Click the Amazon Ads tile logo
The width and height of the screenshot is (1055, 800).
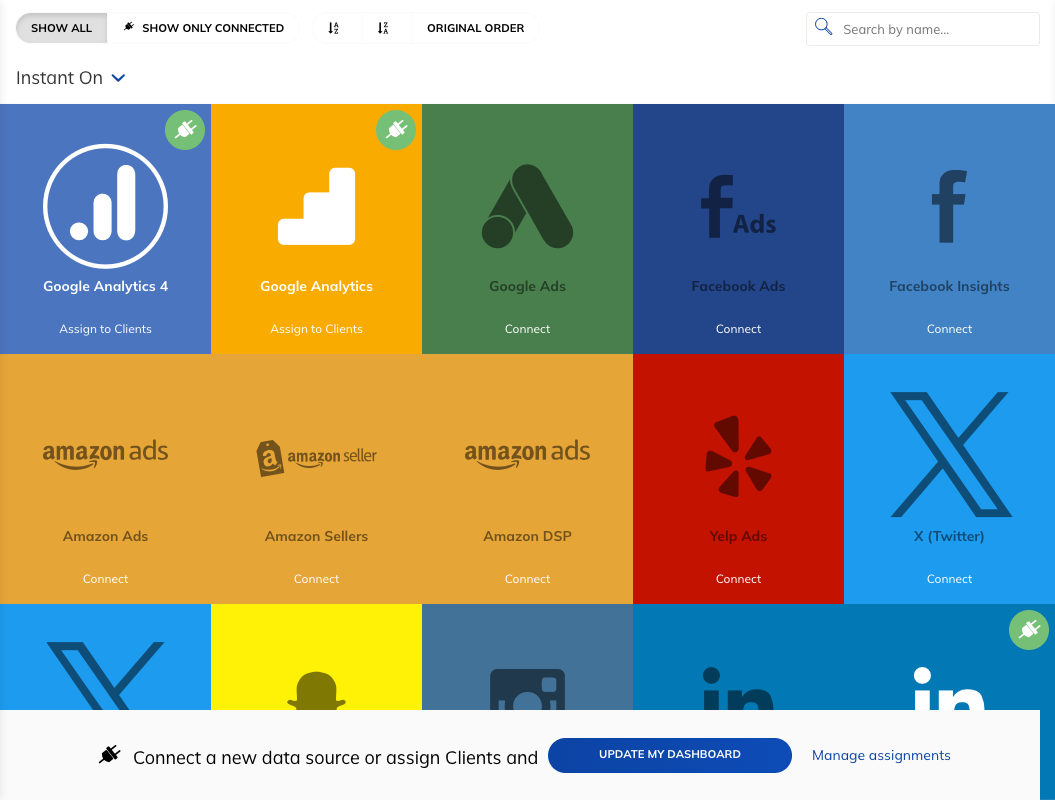[x=106, y=455]
